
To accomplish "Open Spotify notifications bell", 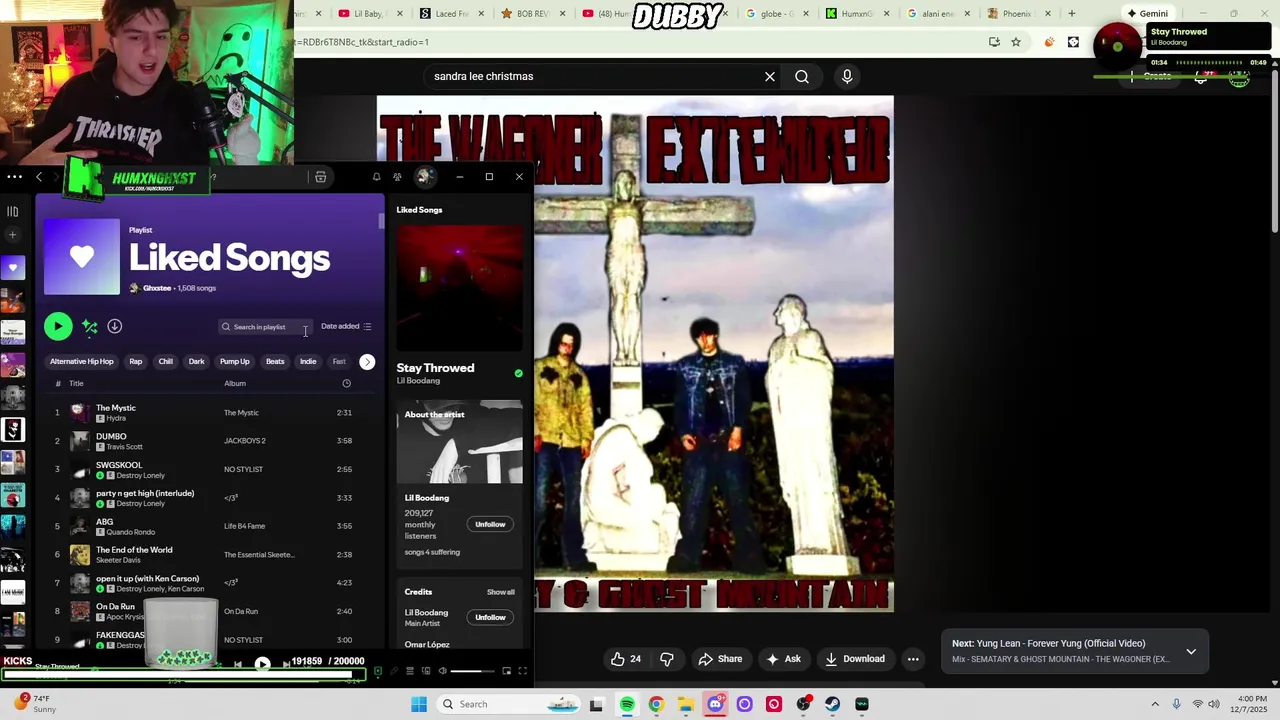I will pos(376,177).
